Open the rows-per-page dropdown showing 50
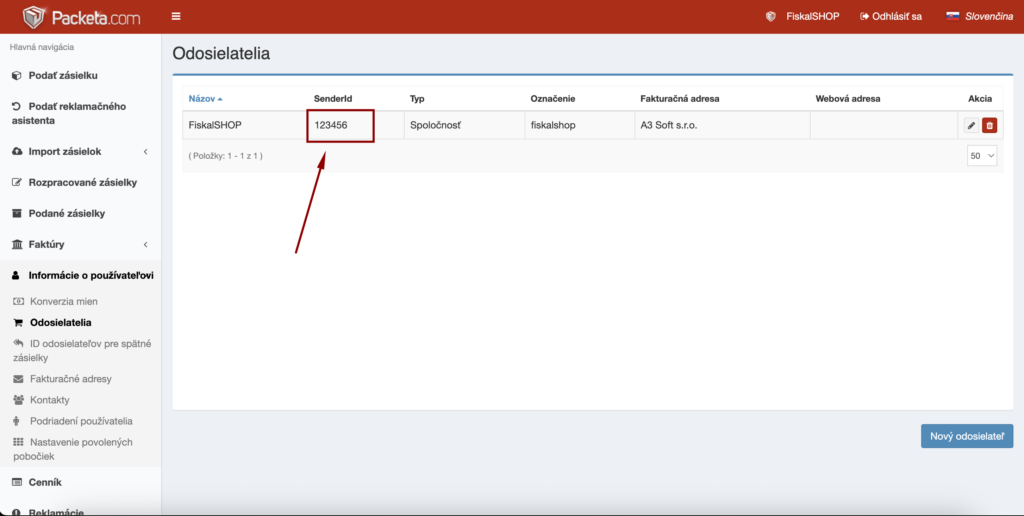 pos(981,156)
